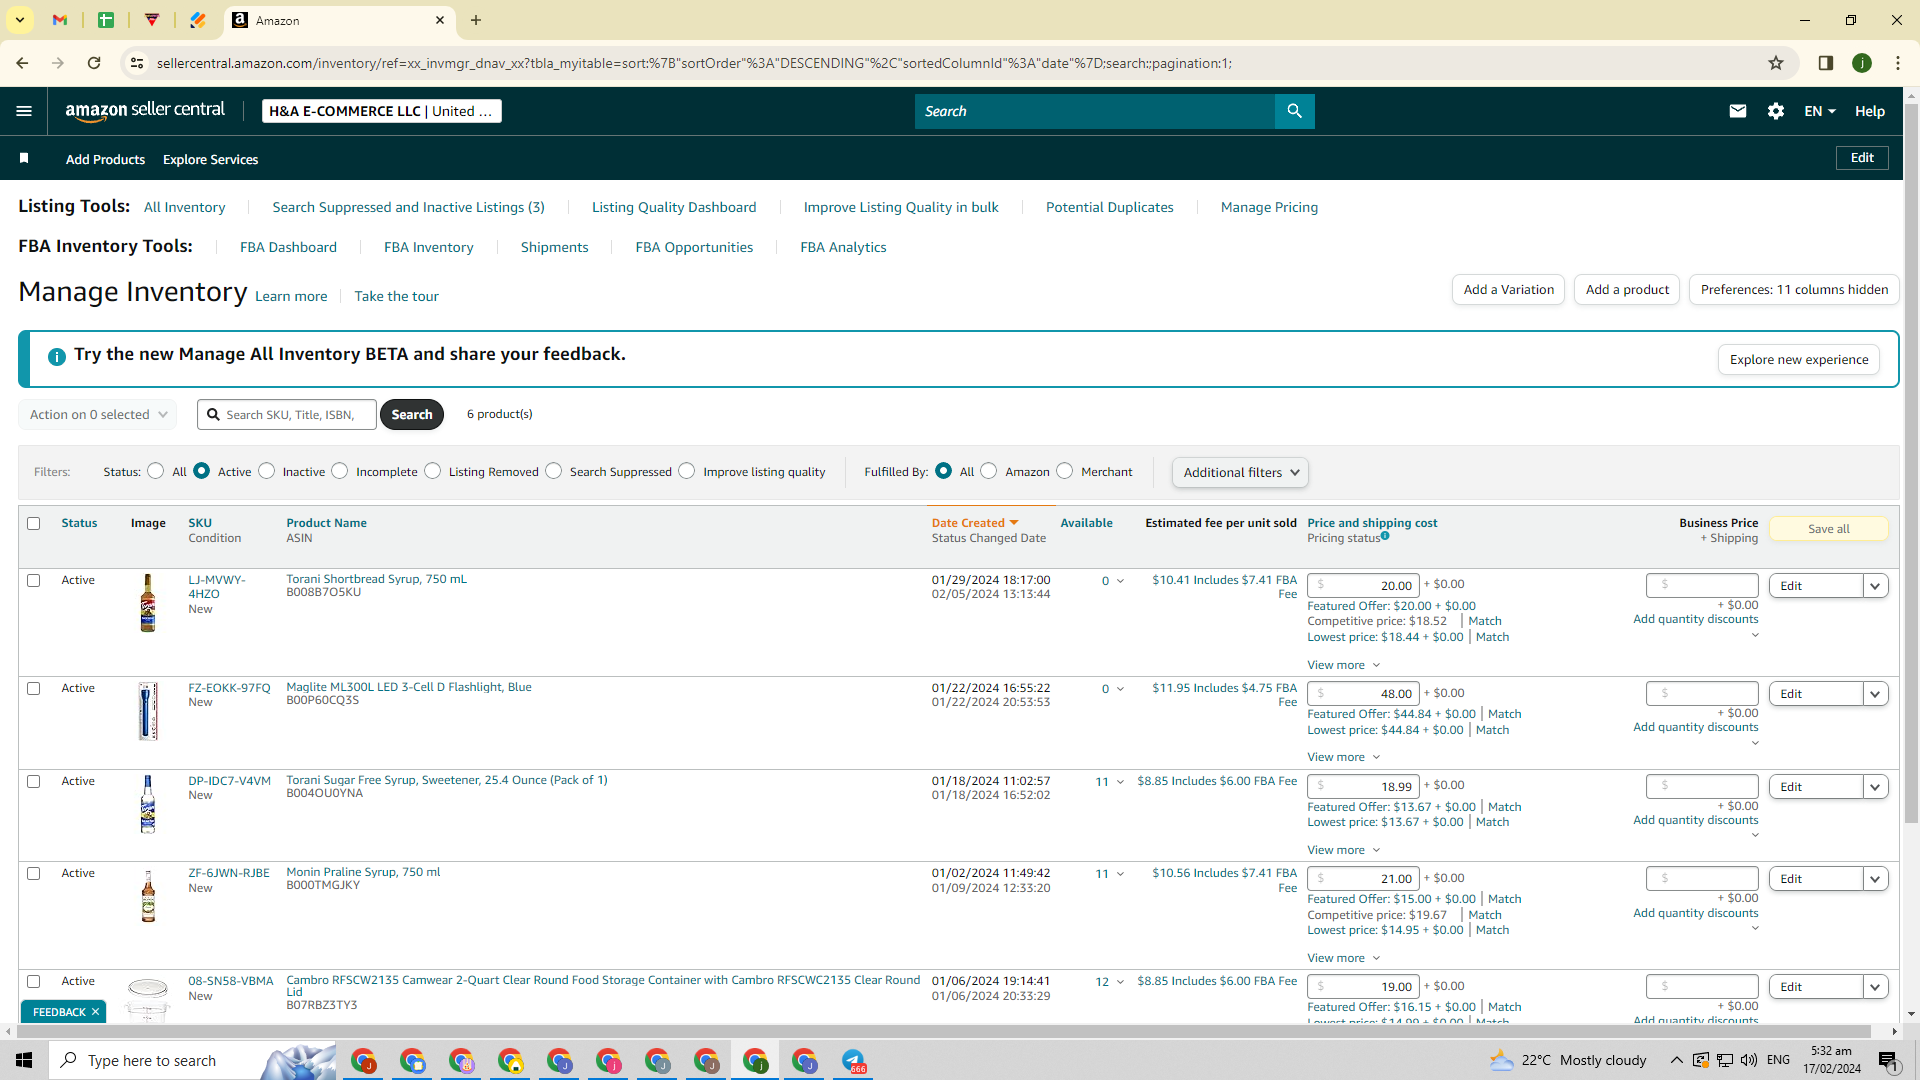Viewport: 1920px width, 1080px height.
Task: Open the weather widget showing 22°C
Action: (1567, 1060)
